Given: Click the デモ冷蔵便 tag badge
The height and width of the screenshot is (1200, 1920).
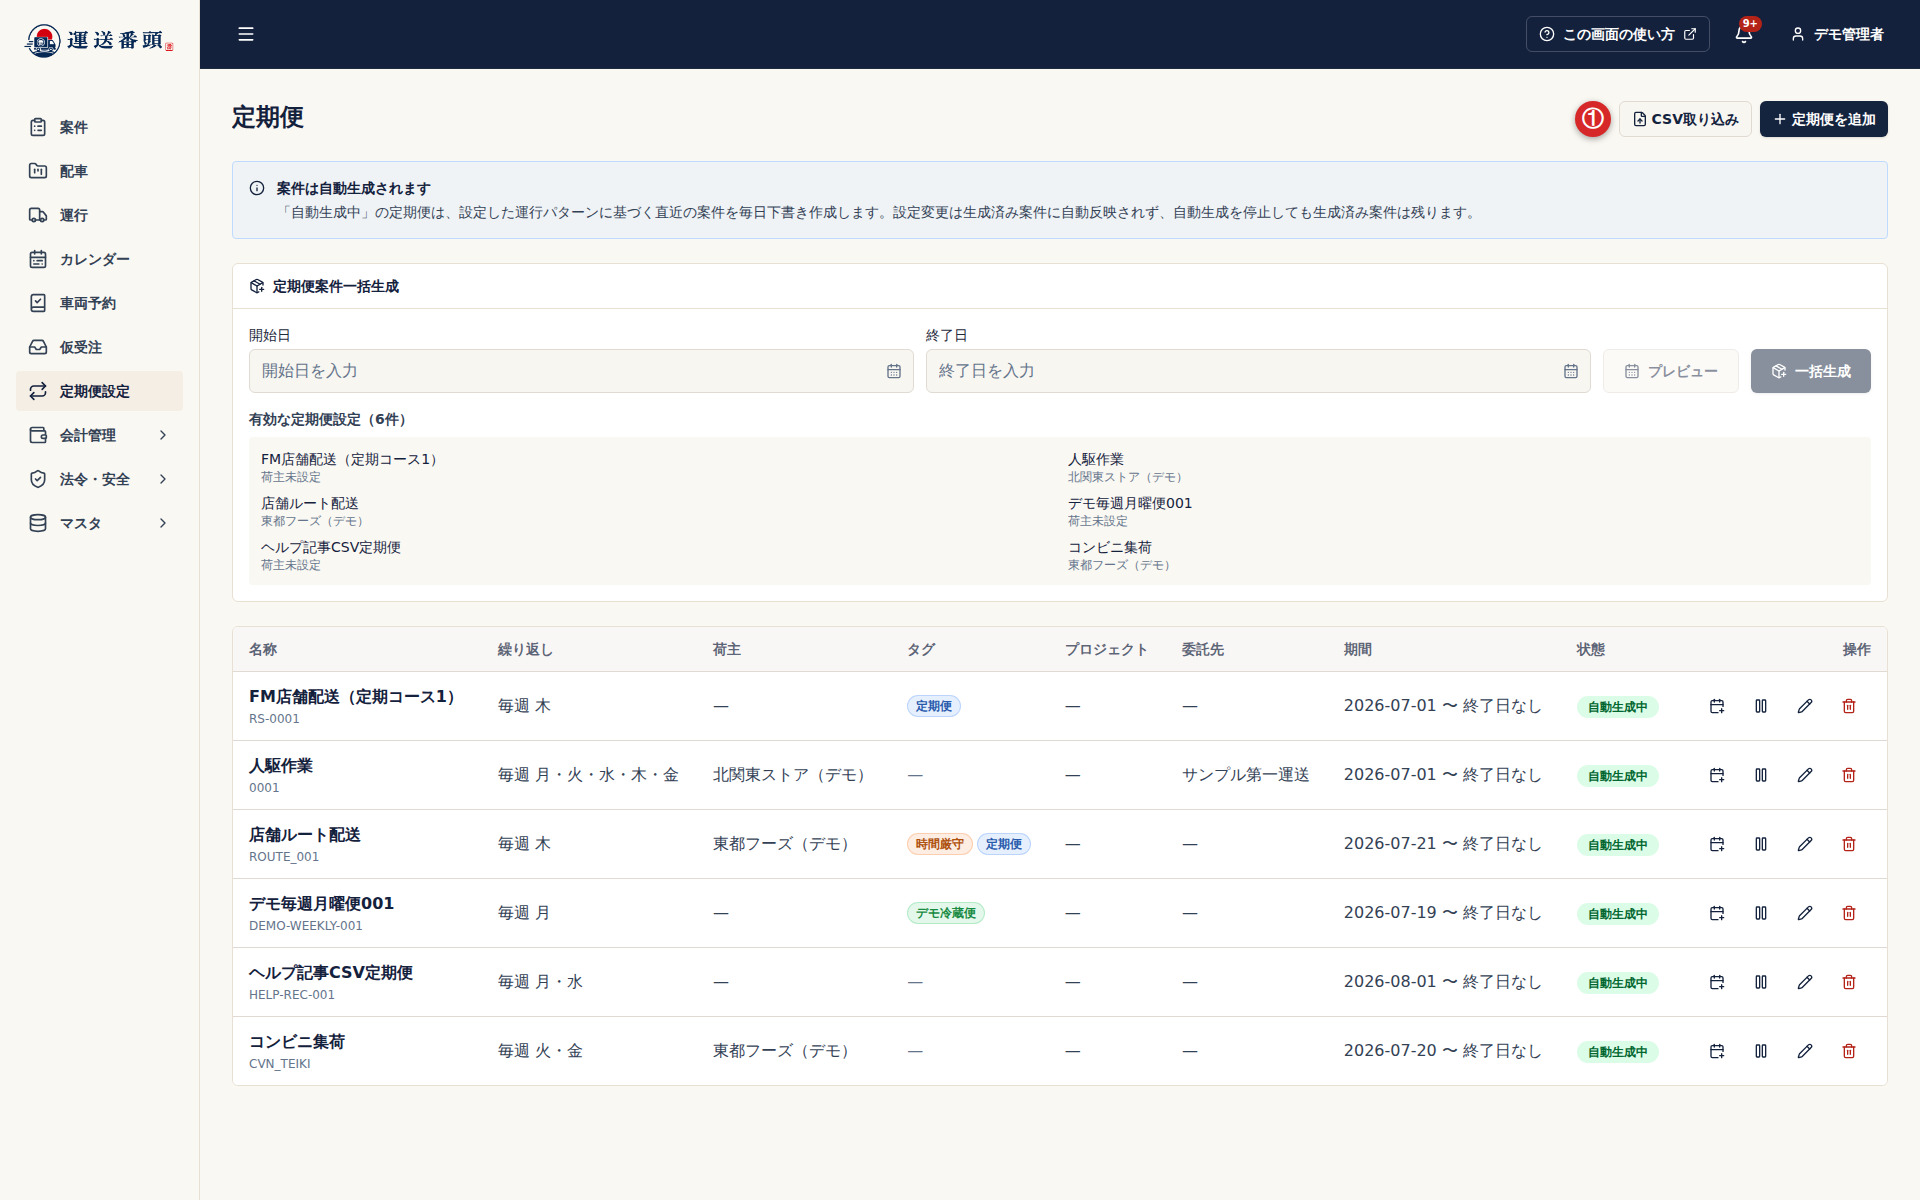Looking at the screenshot, I should [945, 913].
